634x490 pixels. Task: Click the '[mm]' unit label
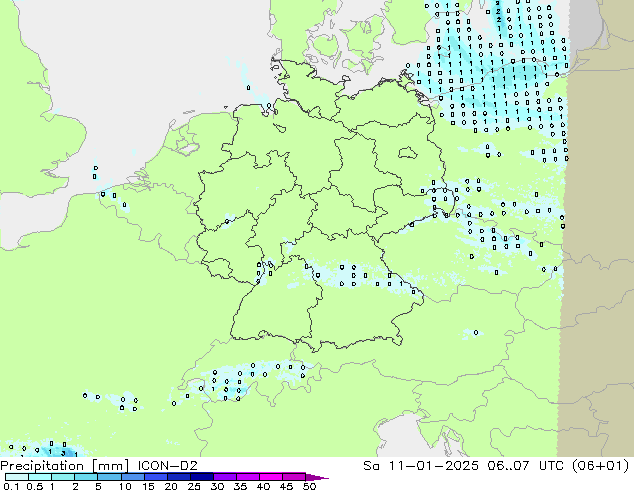click(110, 466)
